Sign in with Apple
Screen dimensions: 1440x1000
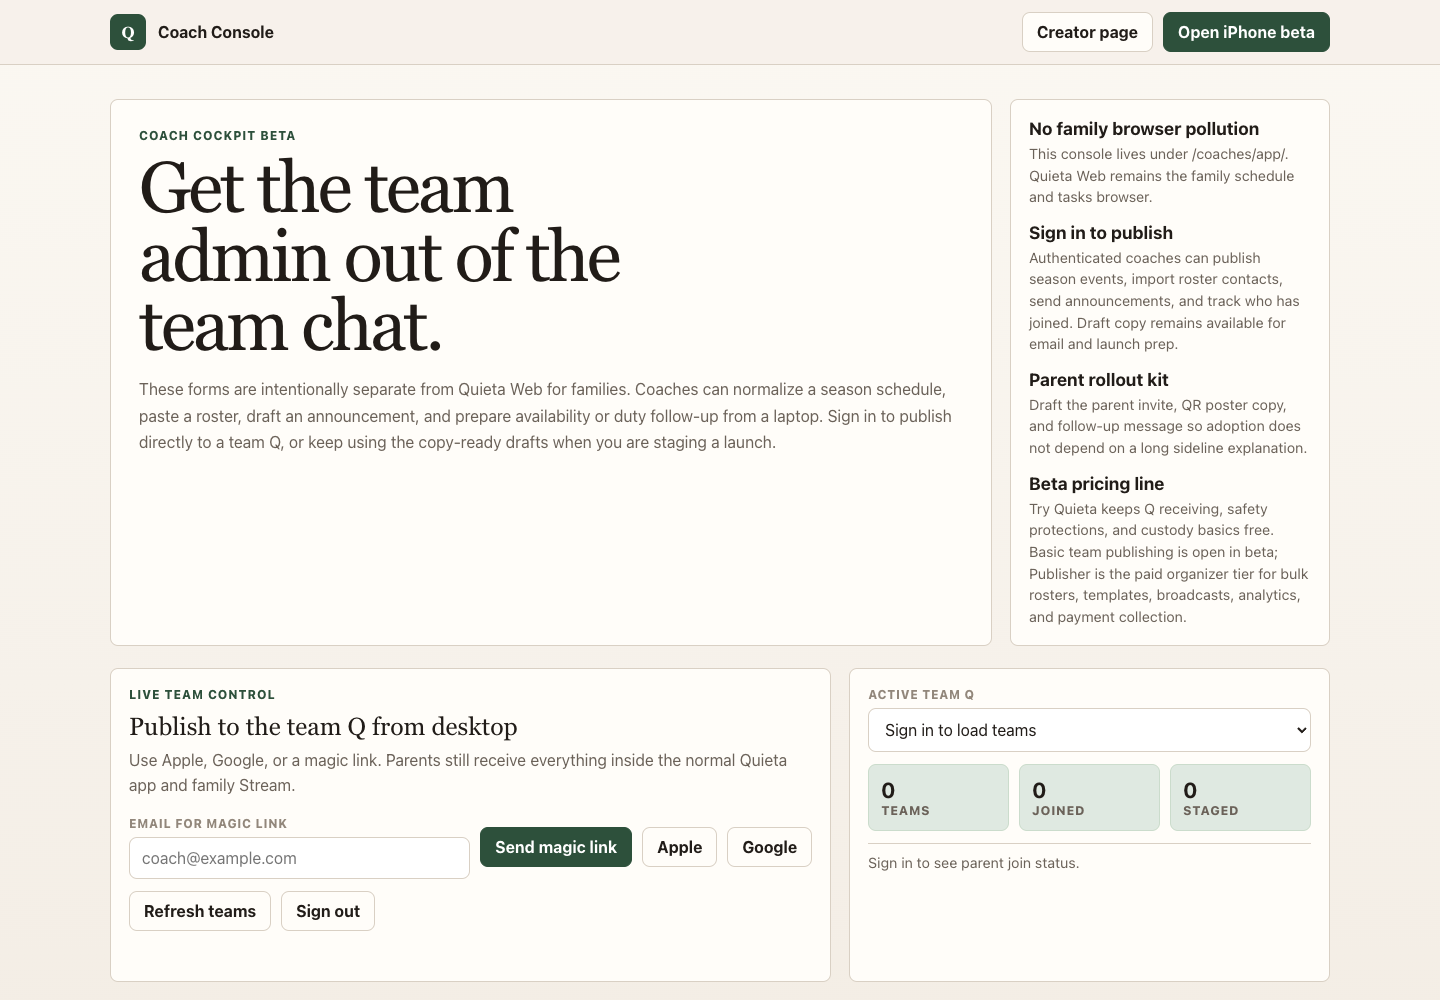pos(679,847)
